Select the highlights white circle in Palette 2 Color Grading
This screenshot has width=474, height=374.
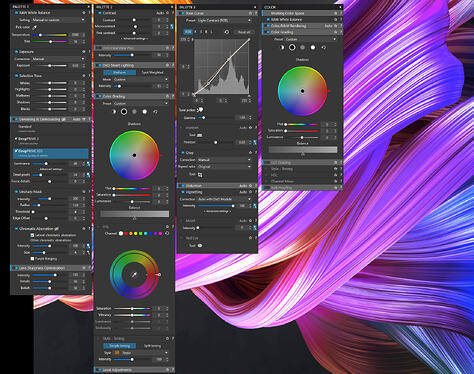coord(145,112)
